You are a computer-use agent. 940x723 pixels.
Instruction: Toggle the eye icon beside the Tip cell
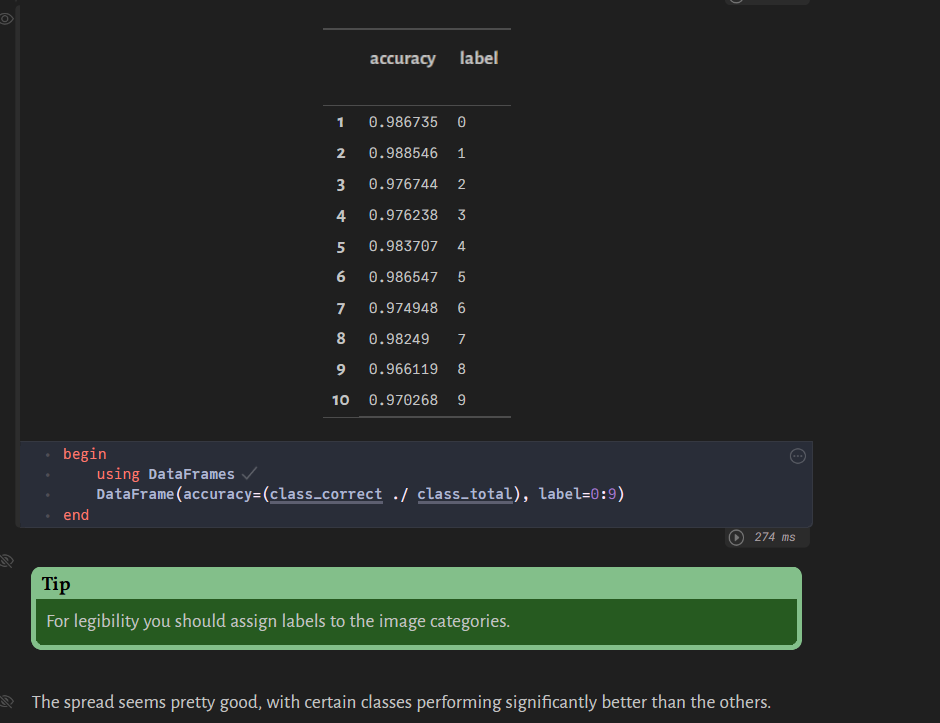[x=7, y=561]
